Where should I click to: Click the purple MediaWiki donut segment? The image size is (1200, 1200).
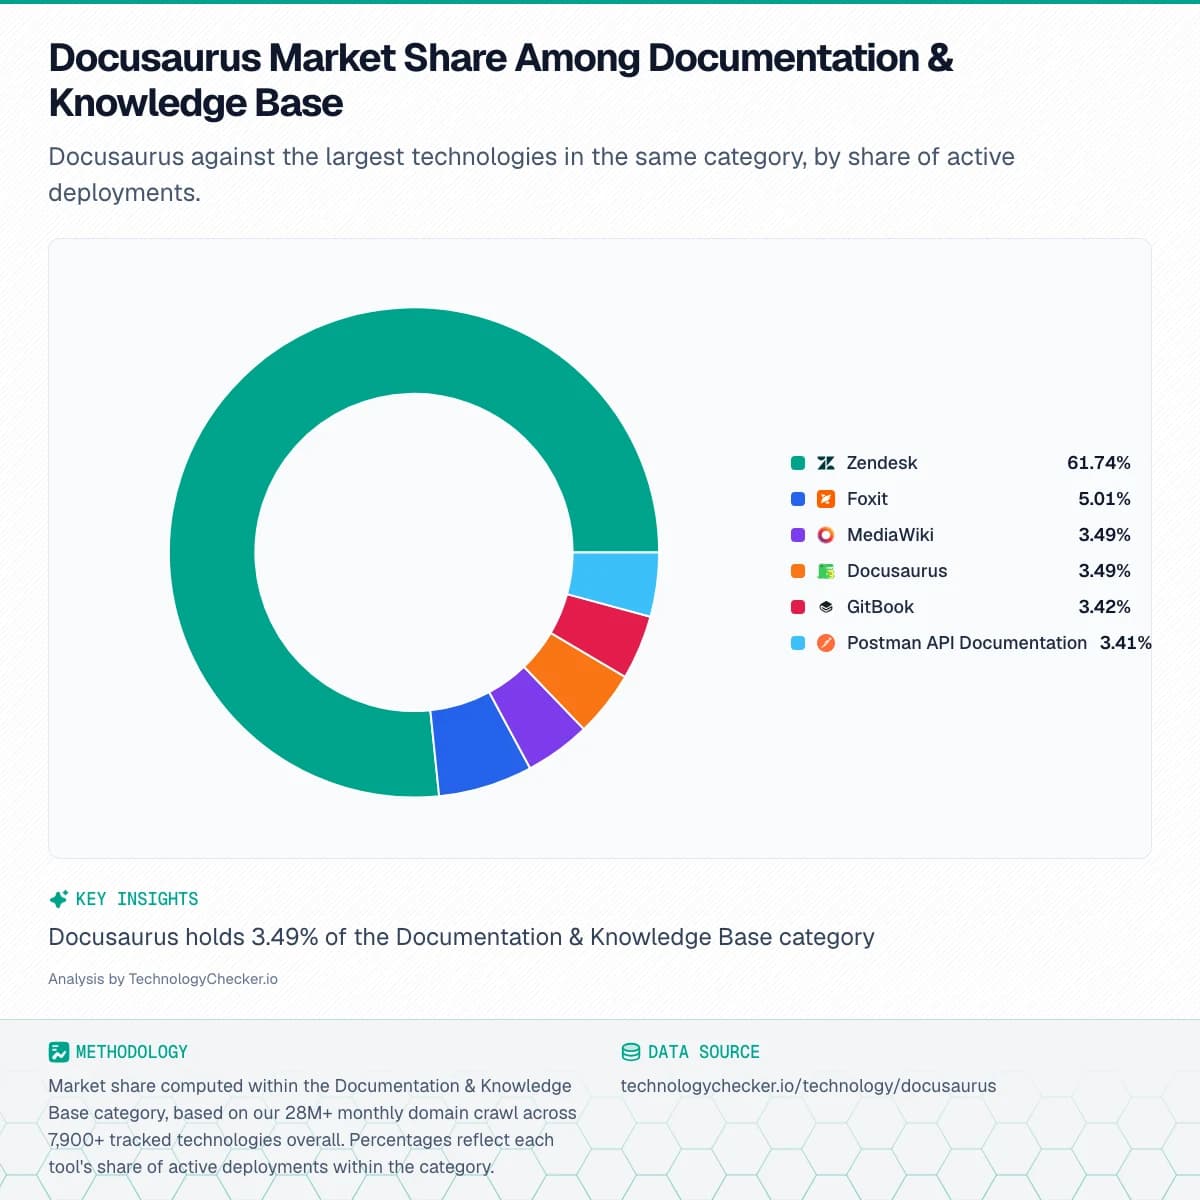pos(537,716)
